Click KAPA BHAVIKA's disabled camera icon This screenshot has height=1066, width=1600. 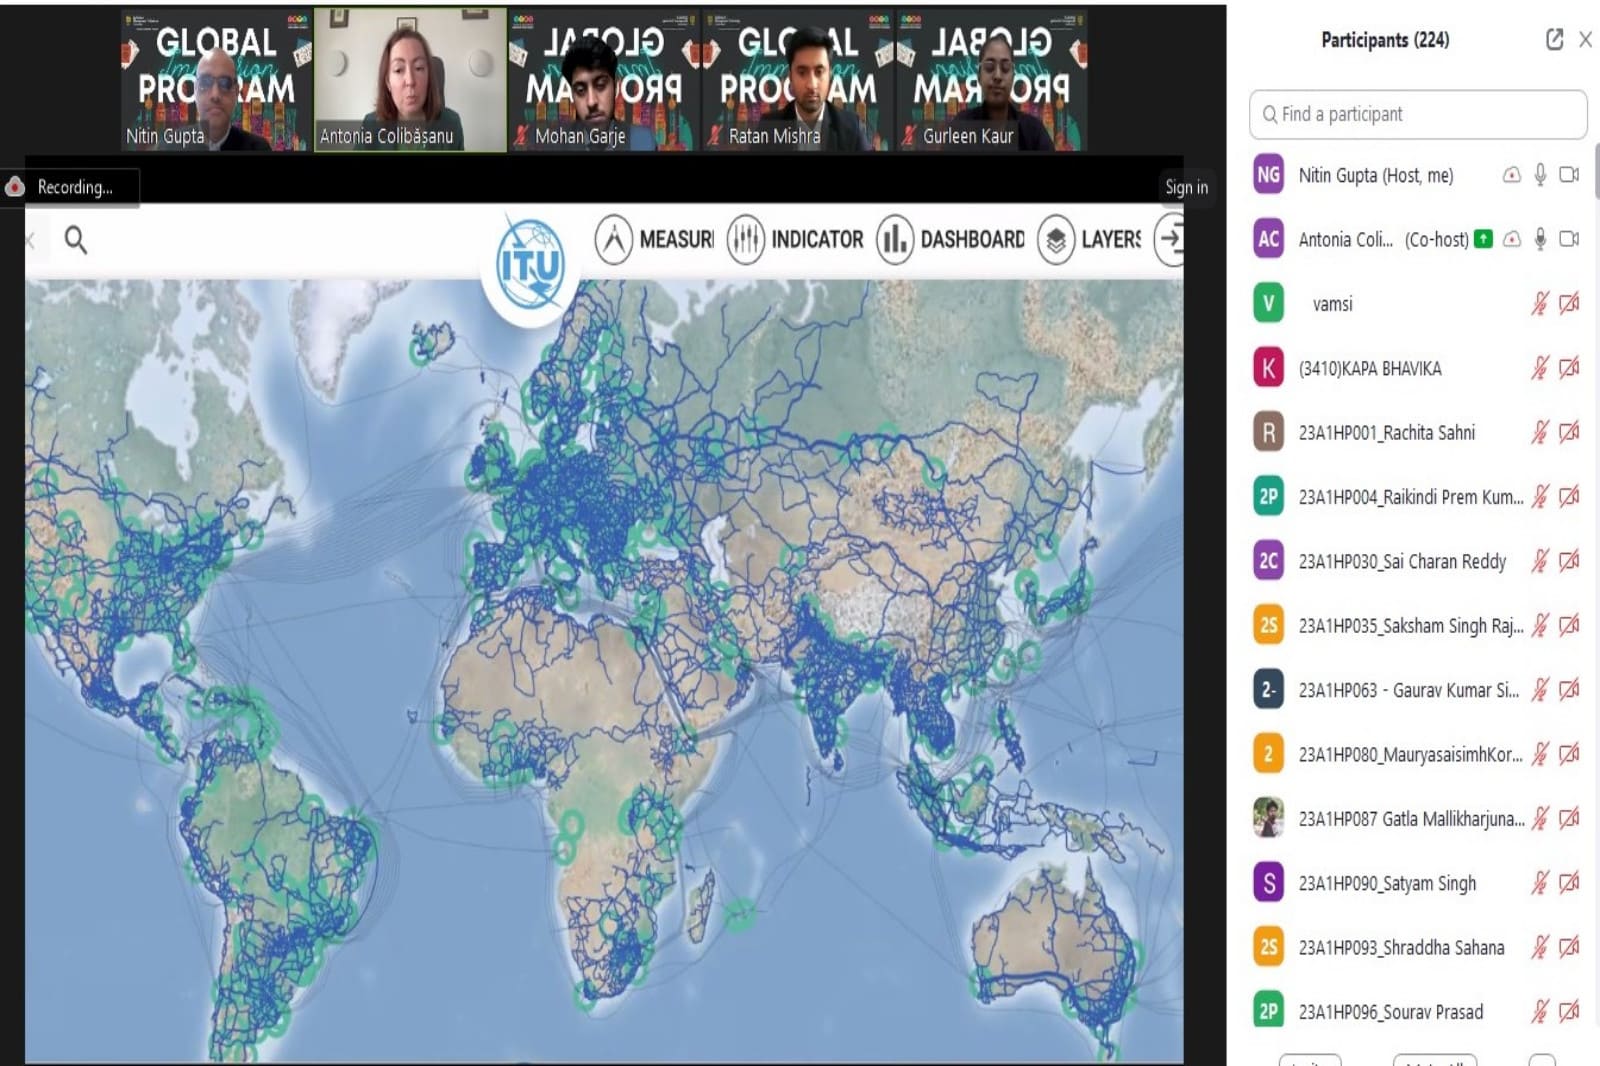click(1569, 368)
